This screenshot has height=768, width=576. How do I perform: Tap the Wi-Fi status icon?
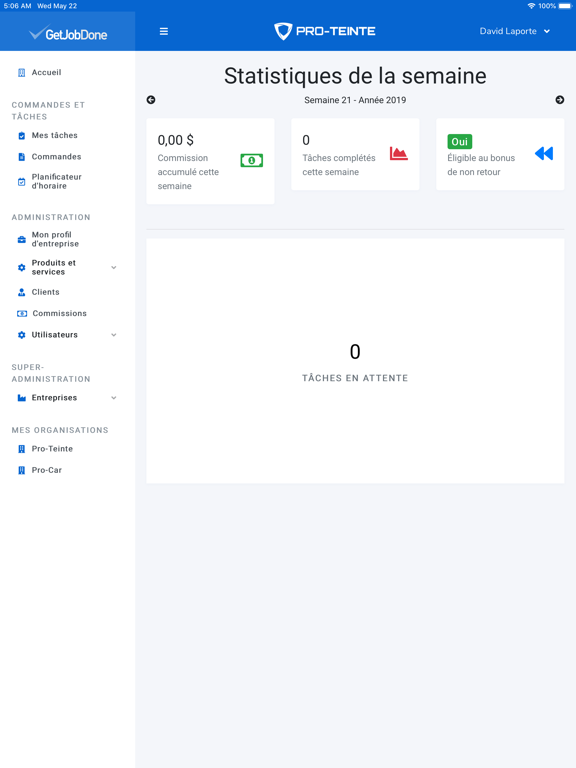(x=531, y=6)
